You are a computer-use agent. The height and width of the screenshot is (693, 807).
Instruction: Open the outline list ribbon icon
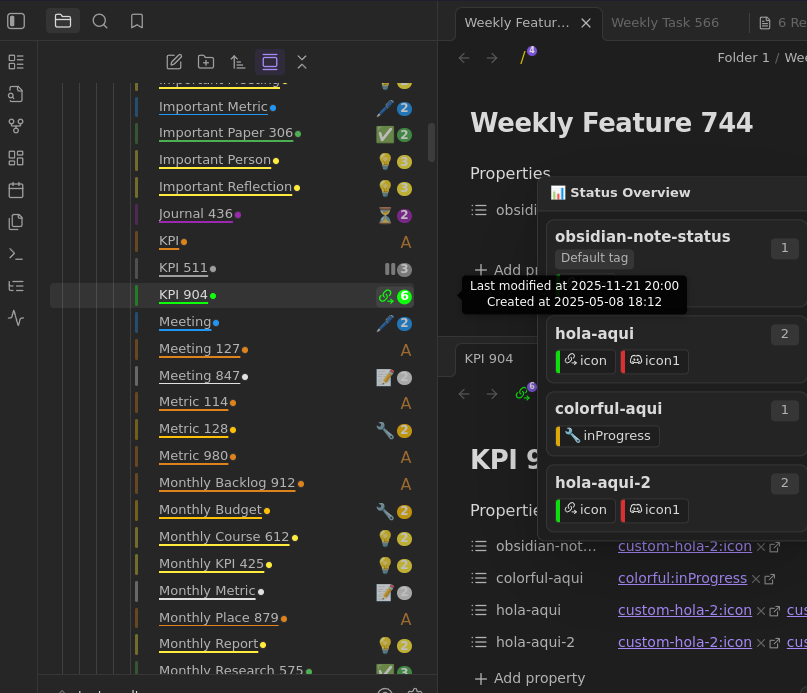point(16,286)
